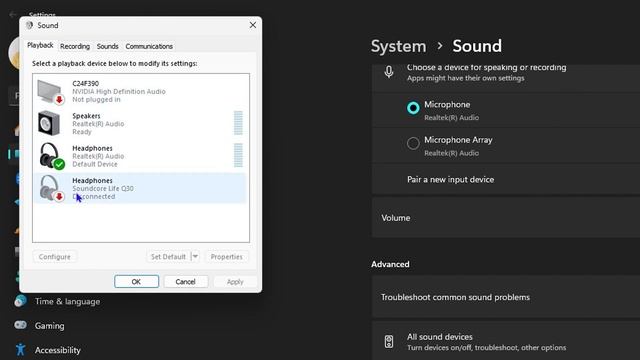The image size is (640, 360).
Task: Click the Speakers device icon
Action: pyautogui.click(x=49, y=123)
